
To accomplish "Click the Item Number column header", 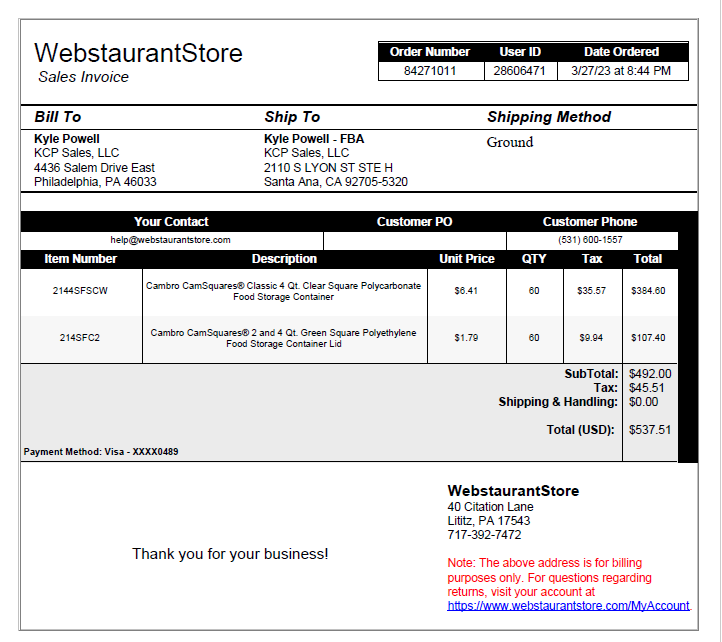I will coord(81,259).
